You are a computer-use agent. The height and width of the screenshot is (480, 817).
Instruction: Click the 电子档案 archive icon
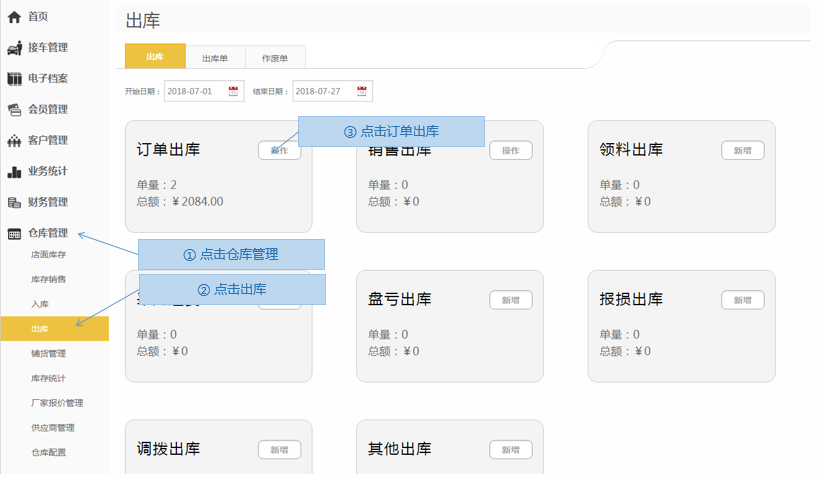(14, 79)
